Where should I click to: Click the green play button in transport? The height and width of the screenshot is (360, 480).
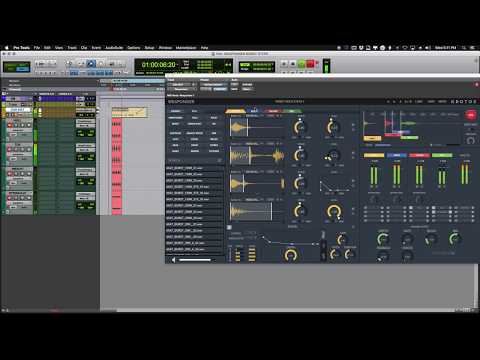[x=302, y=63]
